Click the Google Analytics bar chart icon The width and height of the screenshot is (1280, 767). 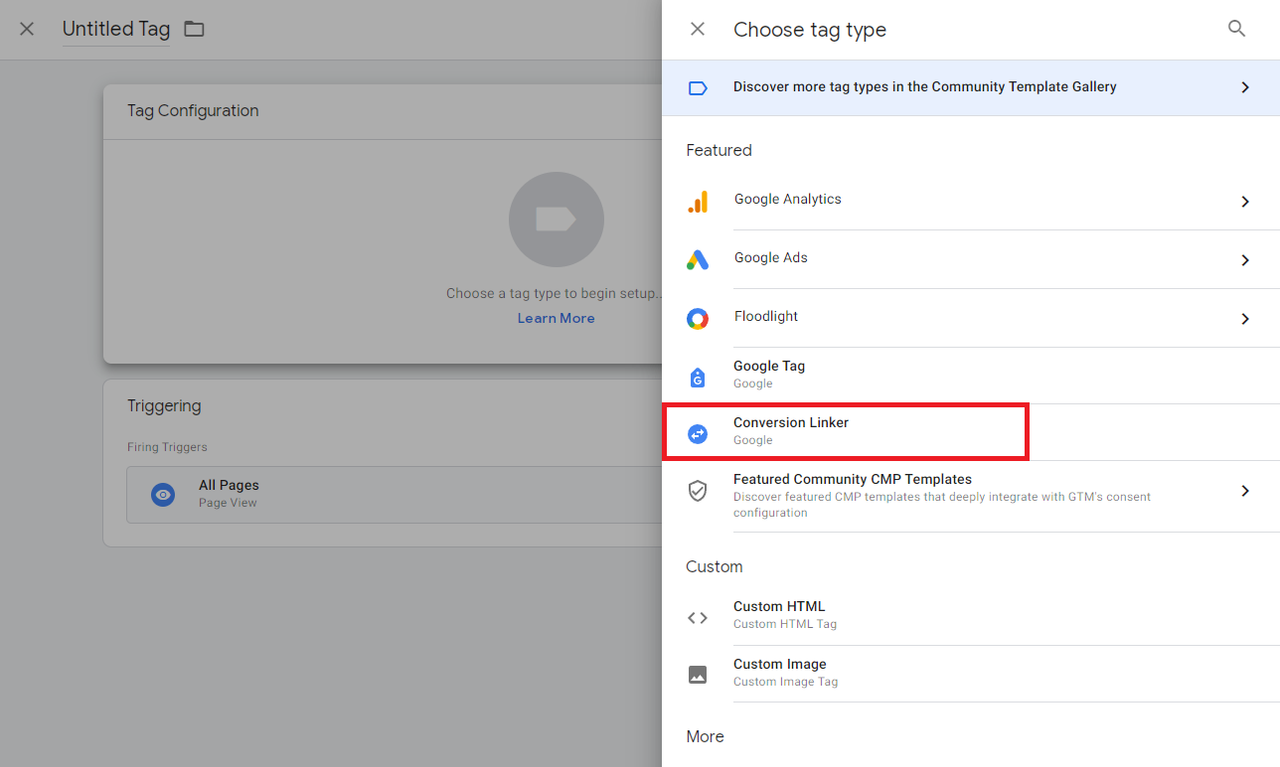(x=698, y=201)
